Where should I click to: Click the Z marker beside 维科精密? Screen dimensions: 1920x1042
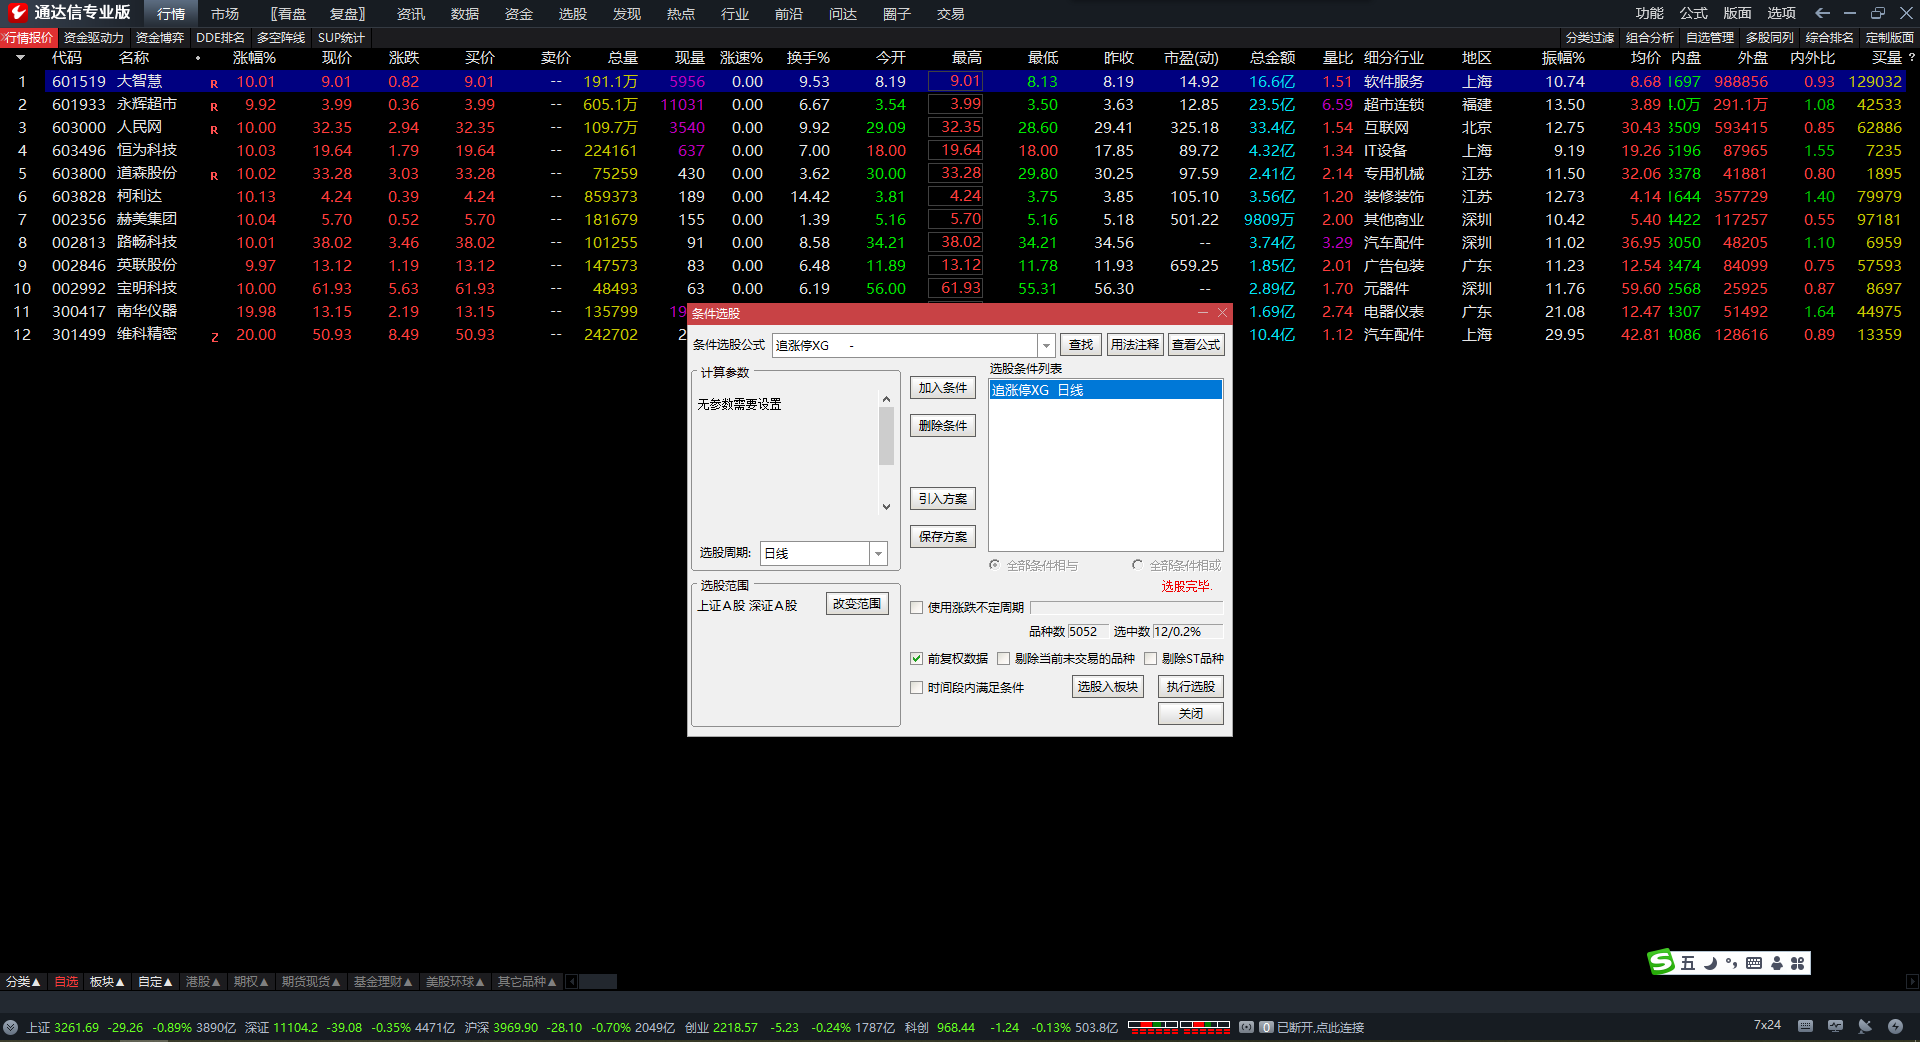tap(214, 337)
